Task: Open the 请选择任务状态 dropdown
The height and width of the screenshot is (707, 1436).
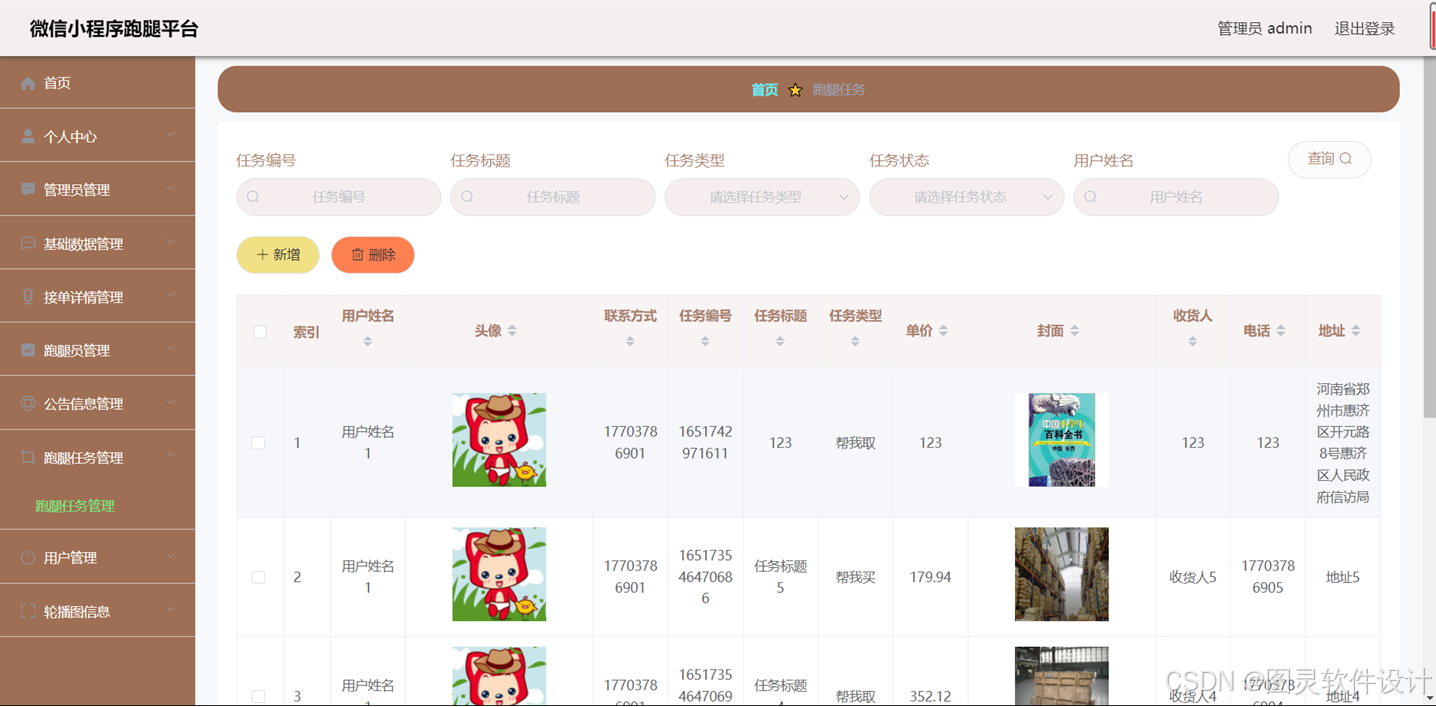Action: click(x=966, y=197)
